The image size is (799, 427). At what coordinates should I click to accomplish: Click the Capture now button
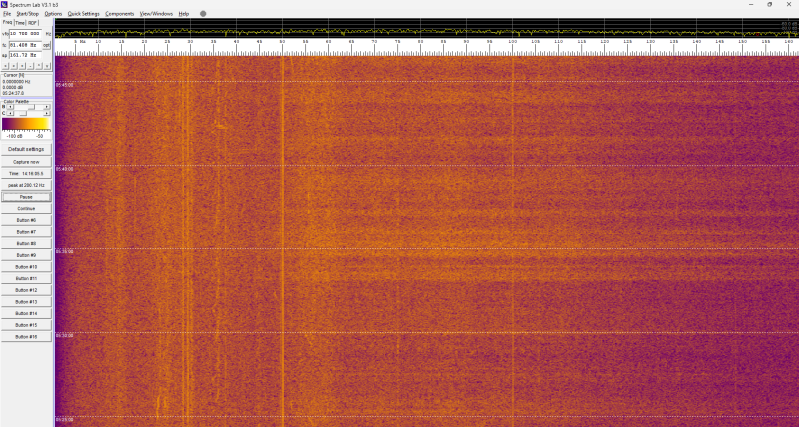point(26,162)
